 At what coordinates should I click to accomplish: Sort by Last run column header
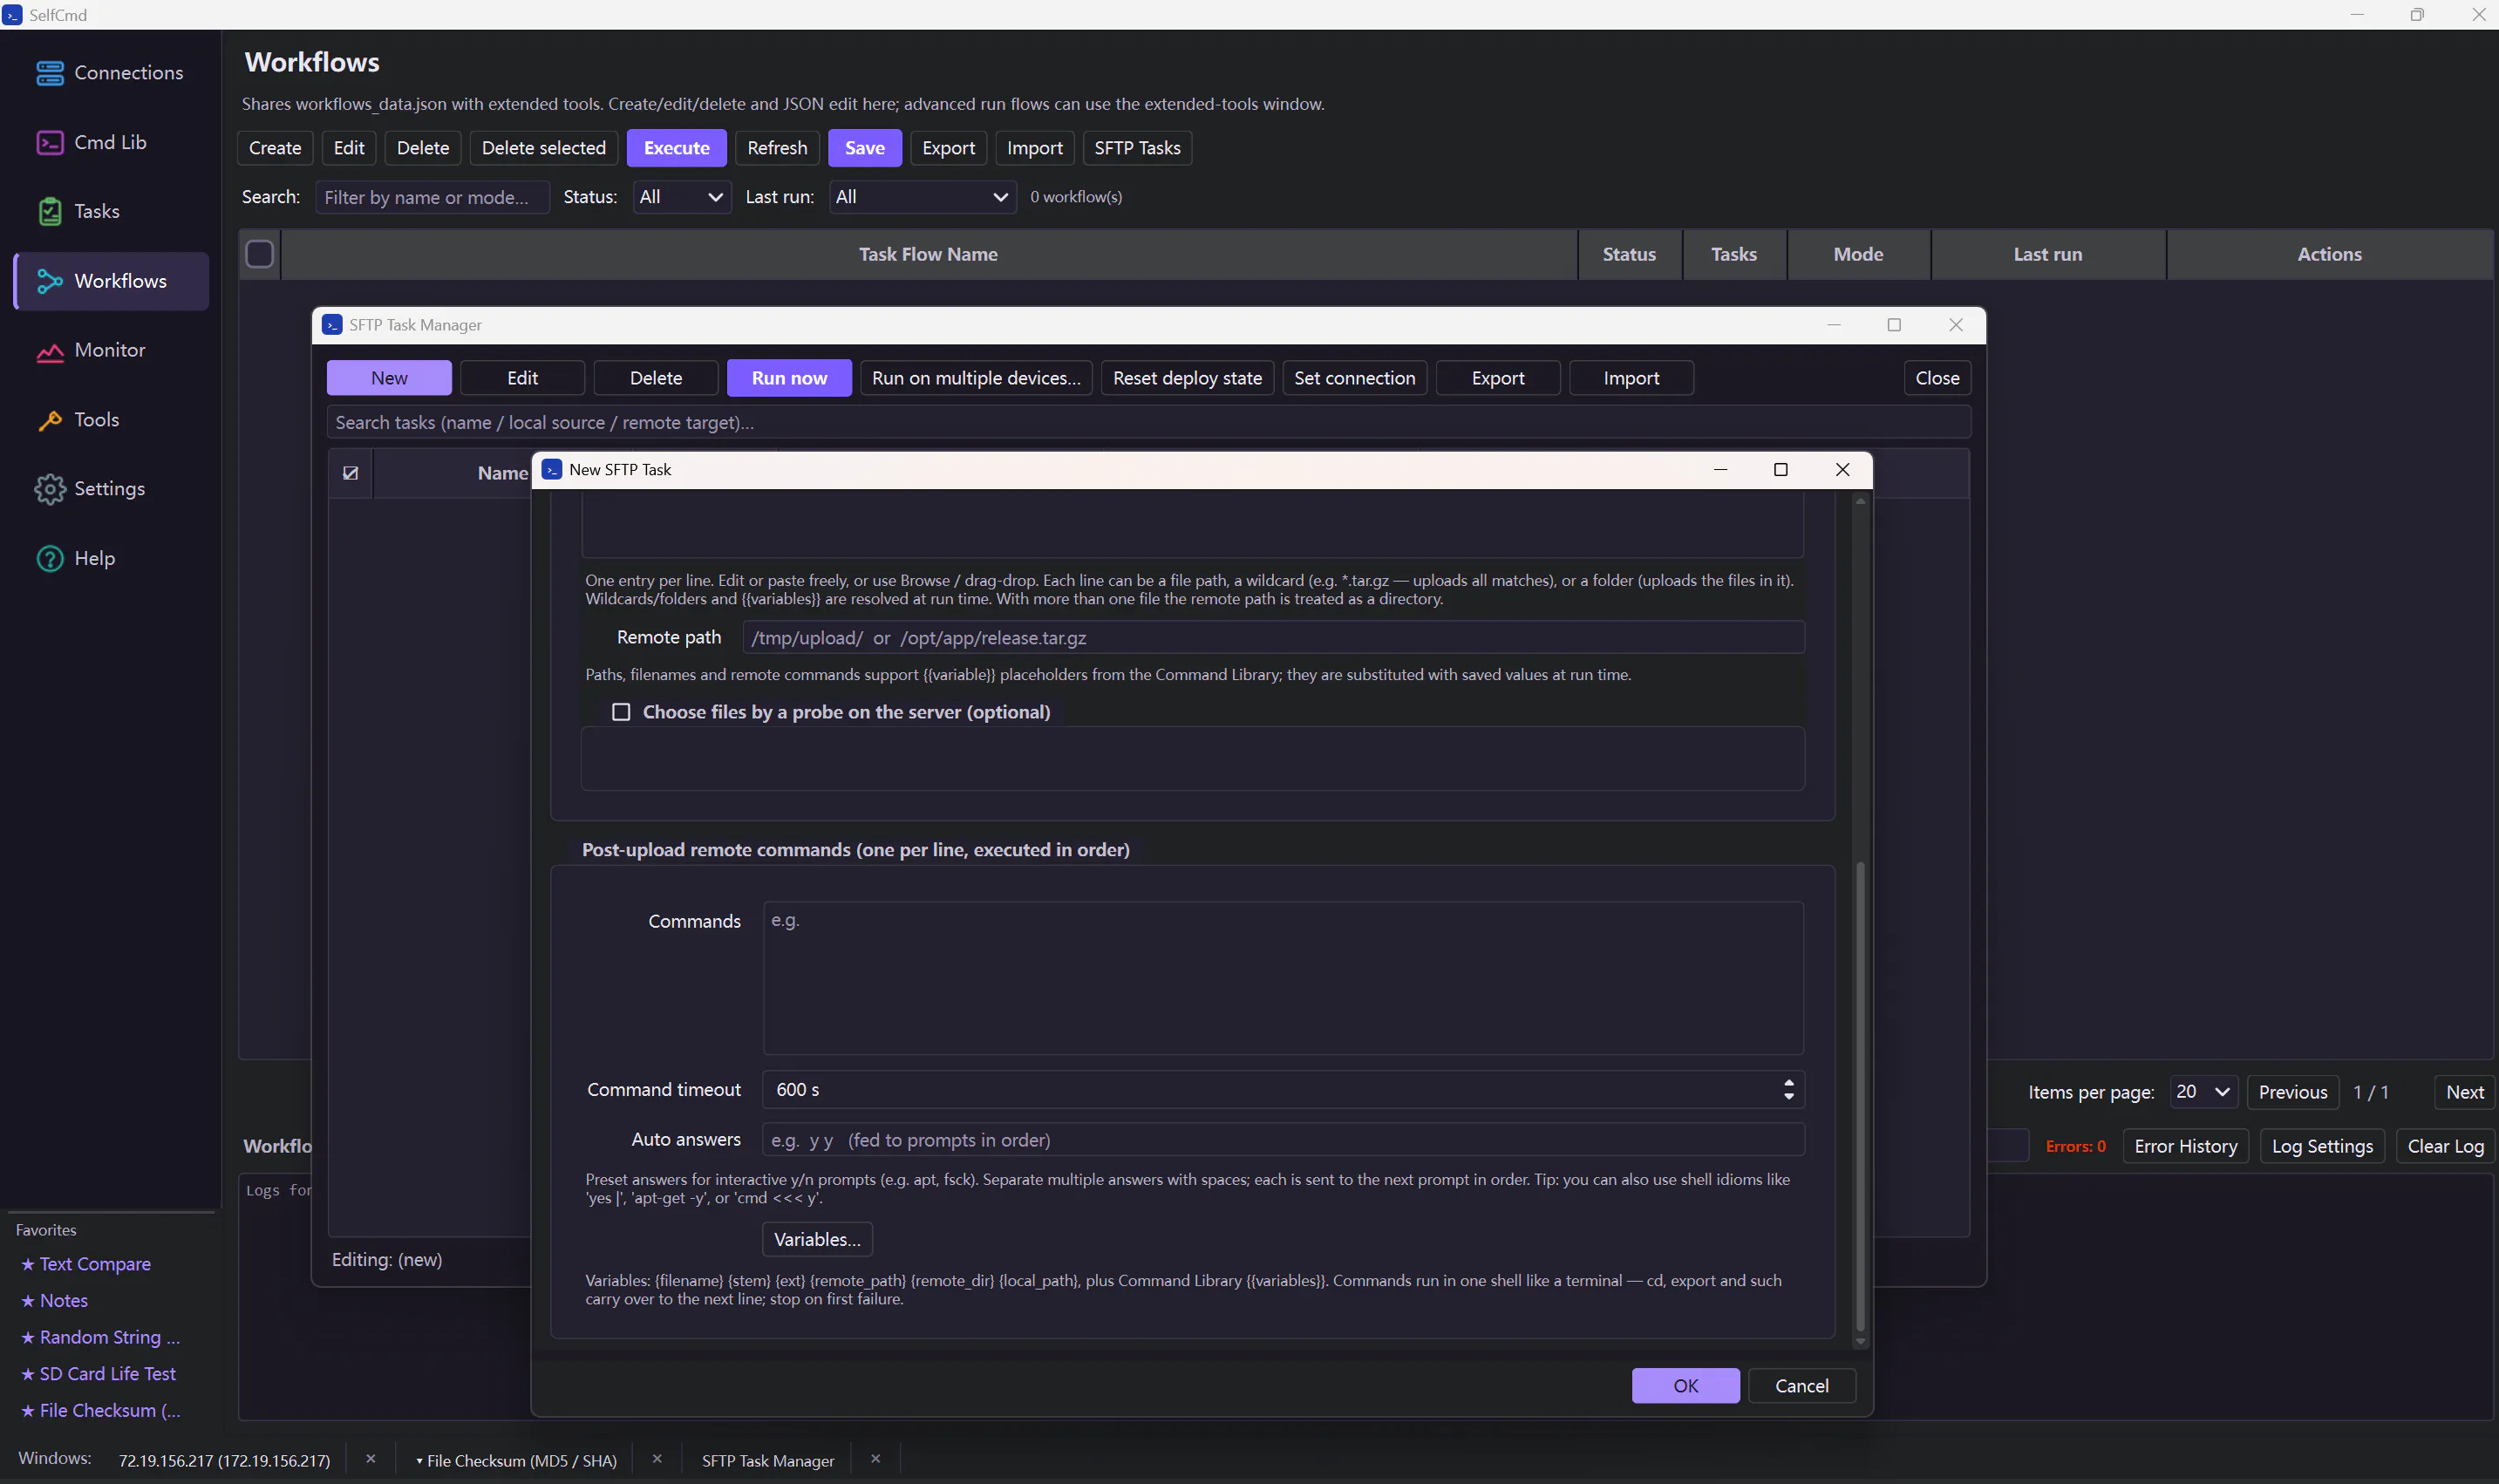pos(2047,254)
